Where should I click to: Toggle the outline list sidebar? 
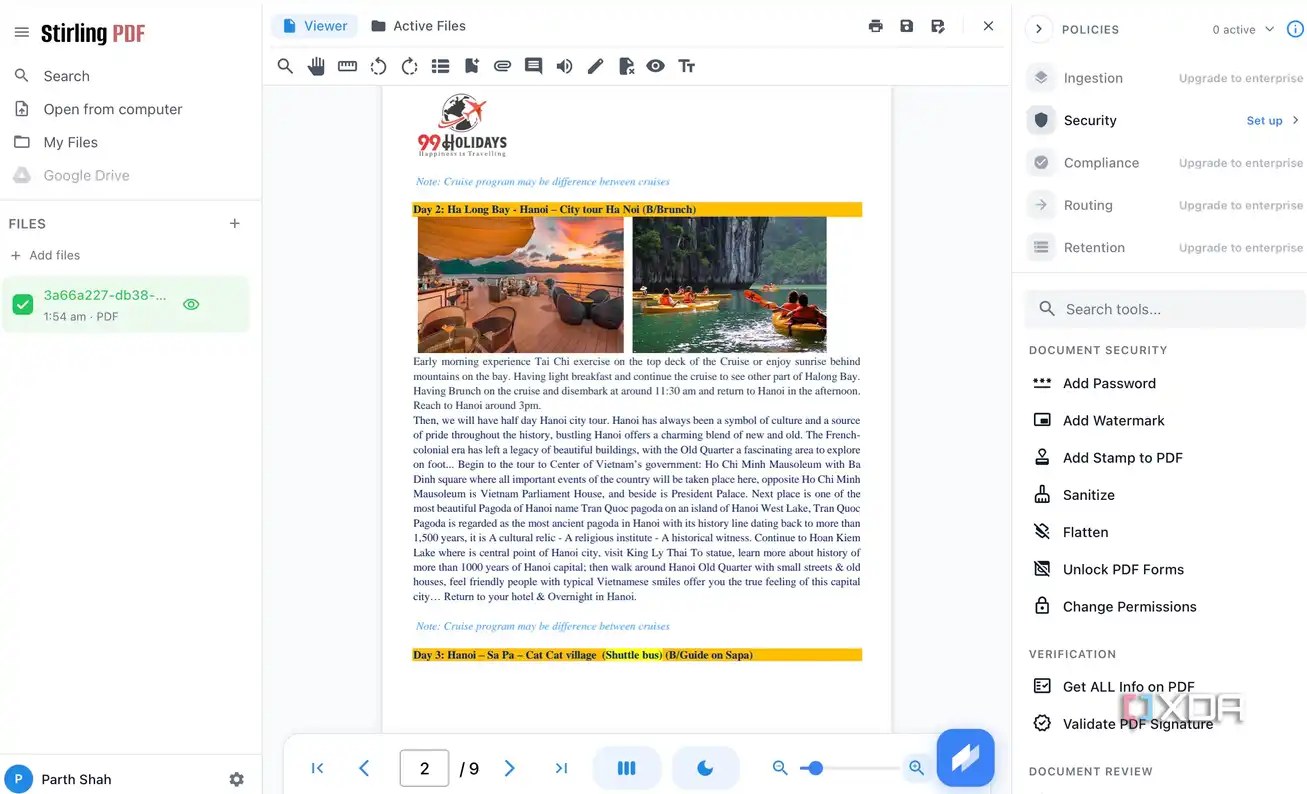tap(440, 66)
